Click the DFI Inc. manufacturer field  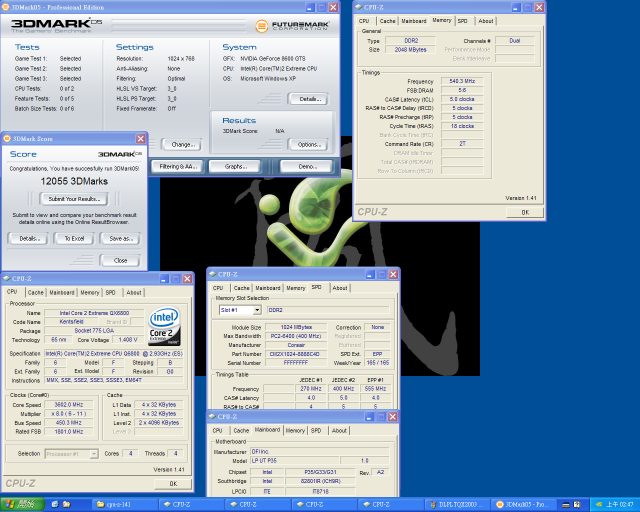point(320,452)
